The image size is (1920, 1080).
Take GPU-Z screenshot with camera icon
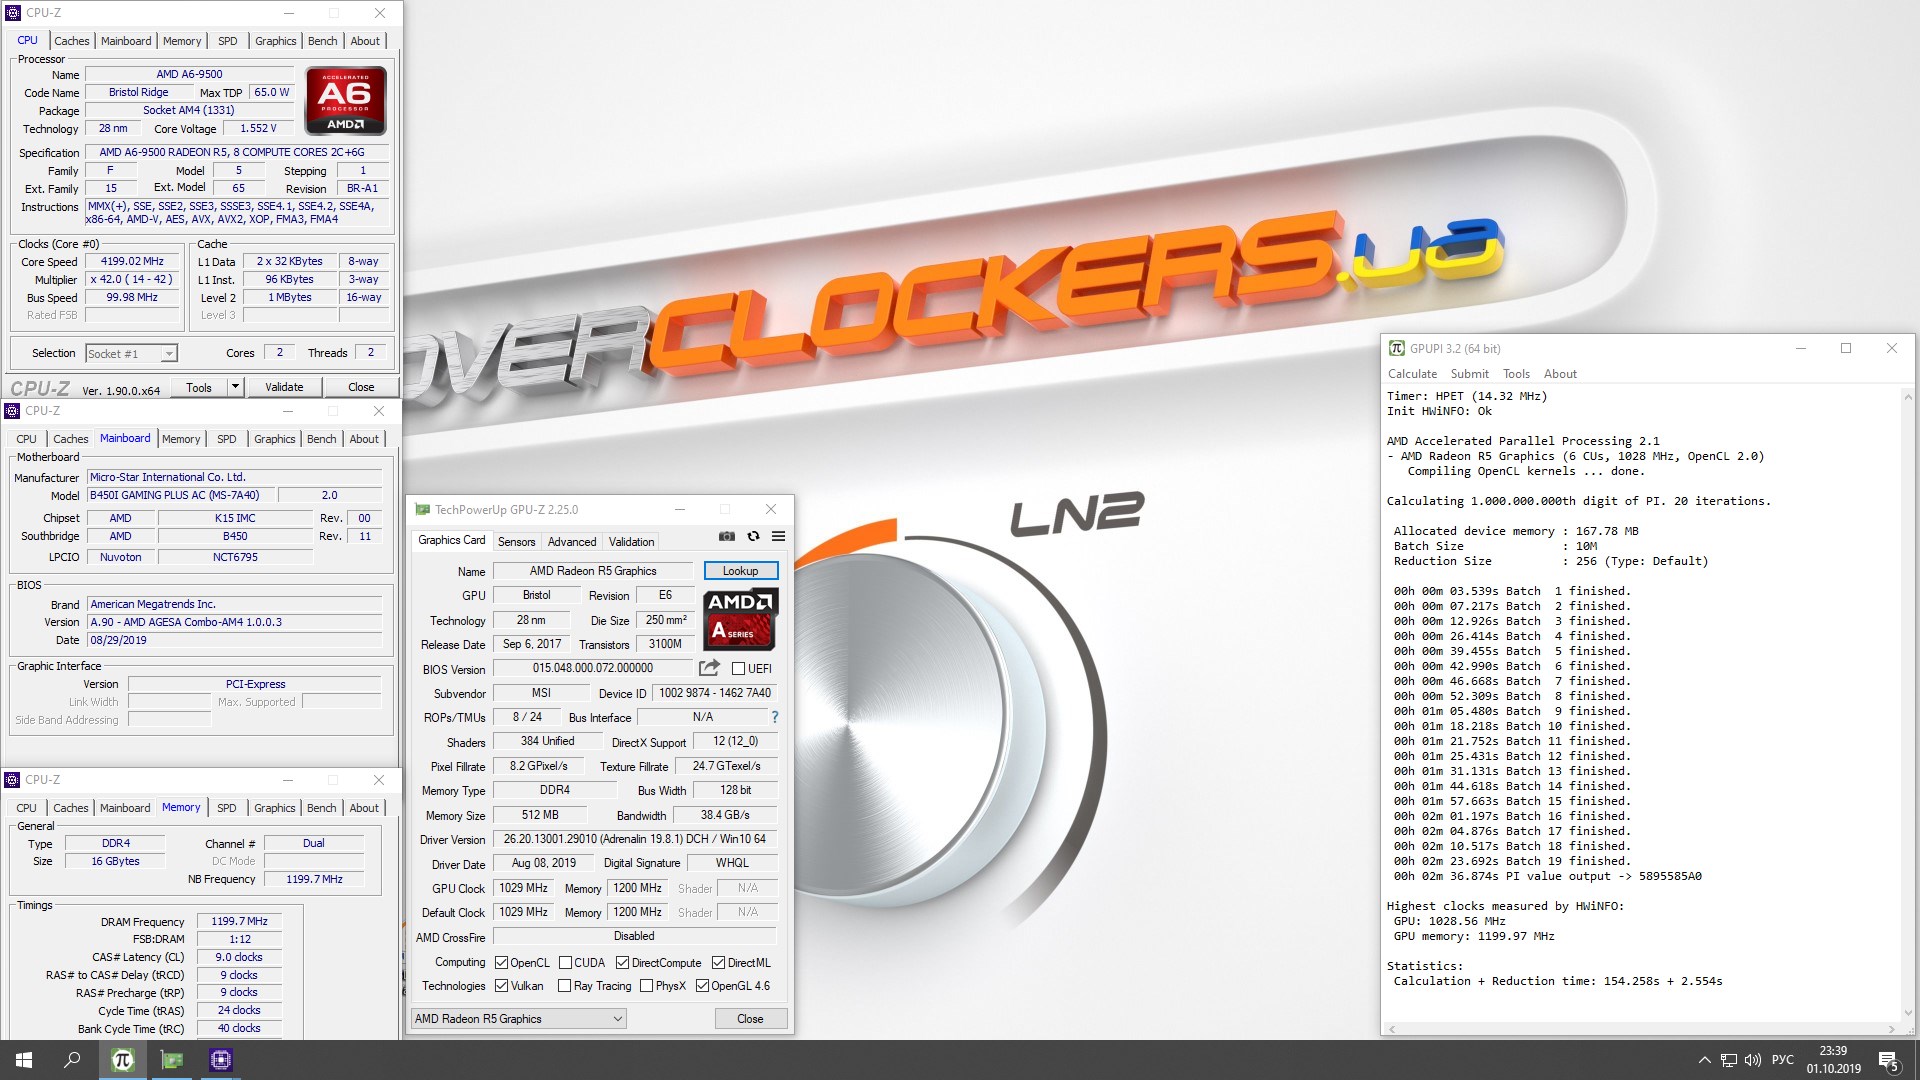coord(727,537)
